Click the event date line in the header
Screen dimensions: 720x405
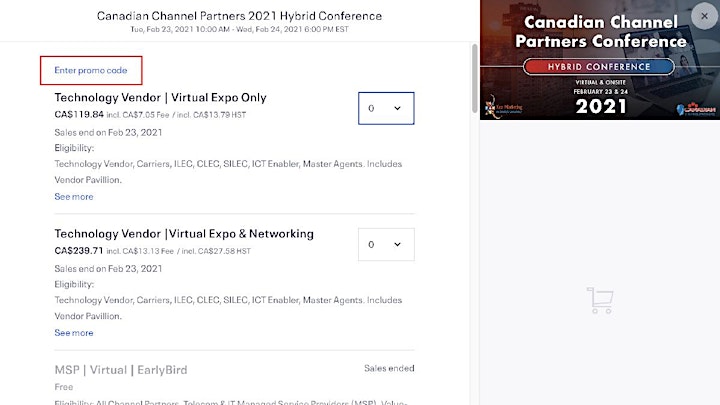[x=239, y=29]
